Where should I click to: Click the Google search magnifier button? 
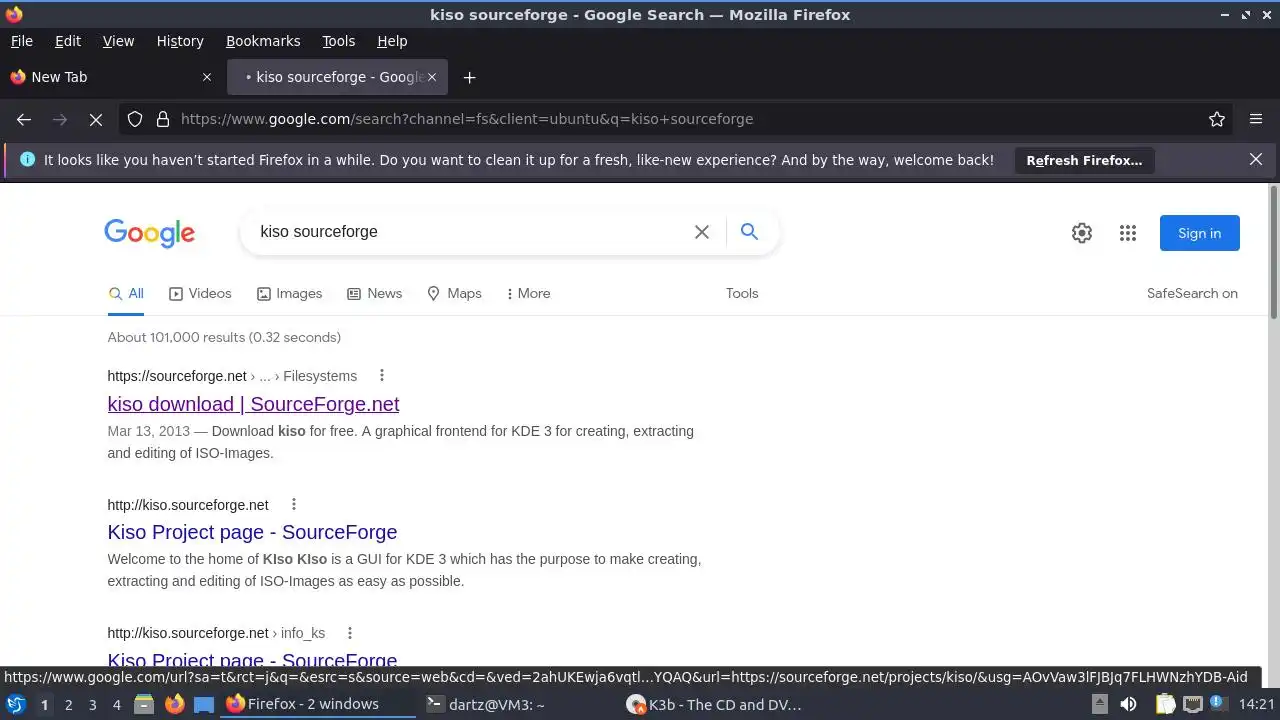(749, 232)
